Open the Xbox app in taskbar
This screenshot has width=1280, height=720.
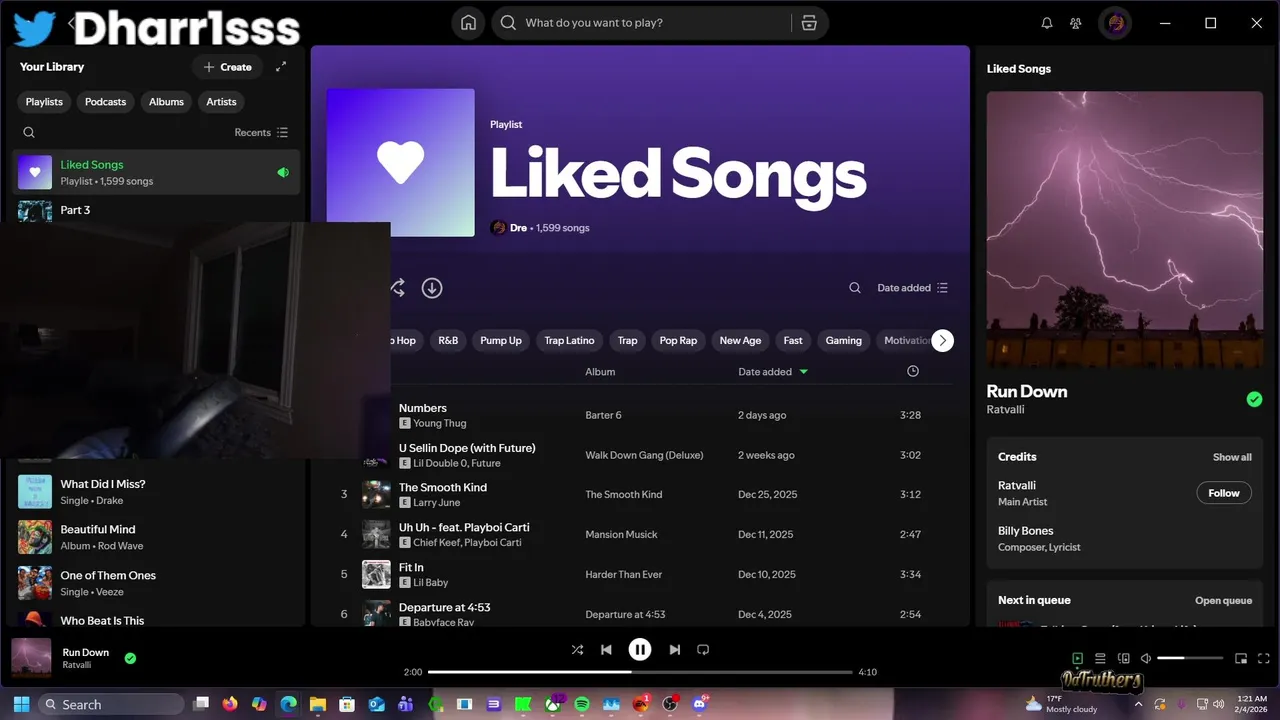click(552, 704)
